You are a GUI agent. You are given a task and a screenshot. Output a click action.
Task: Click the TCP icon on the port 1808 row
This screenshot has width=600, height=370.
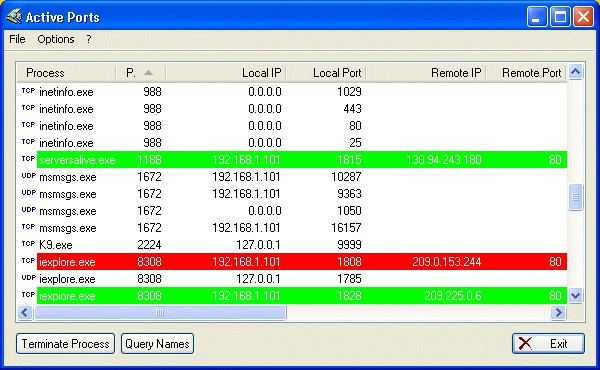click(28, 261)
